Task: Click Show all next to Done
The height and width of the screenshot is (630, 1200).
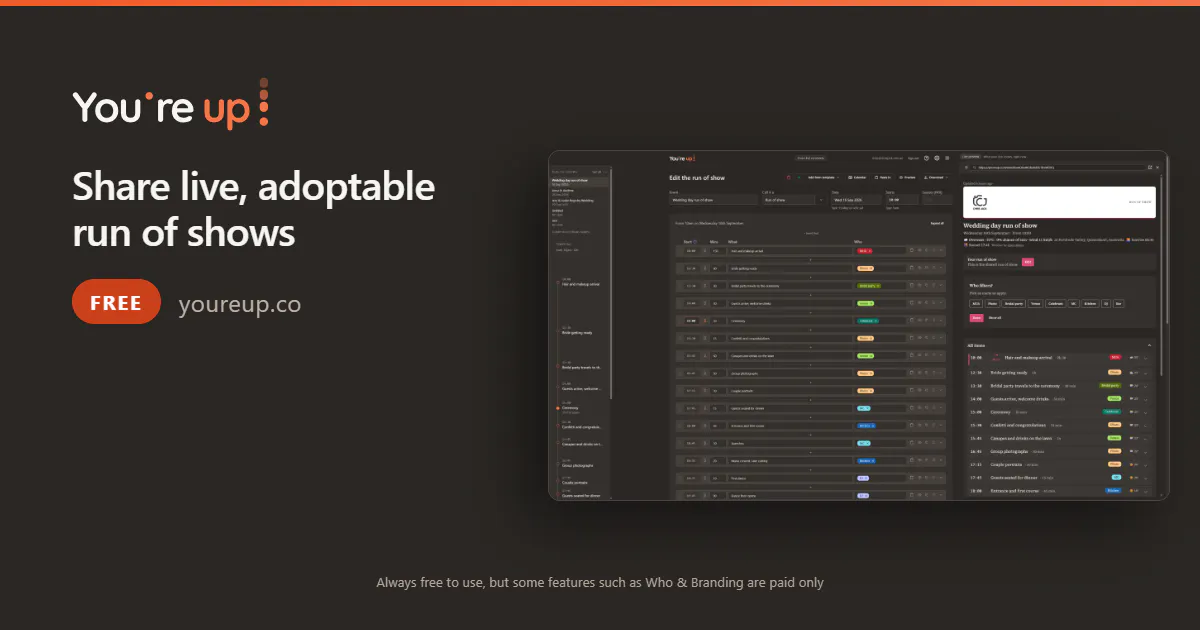Action: pos(995,318)
